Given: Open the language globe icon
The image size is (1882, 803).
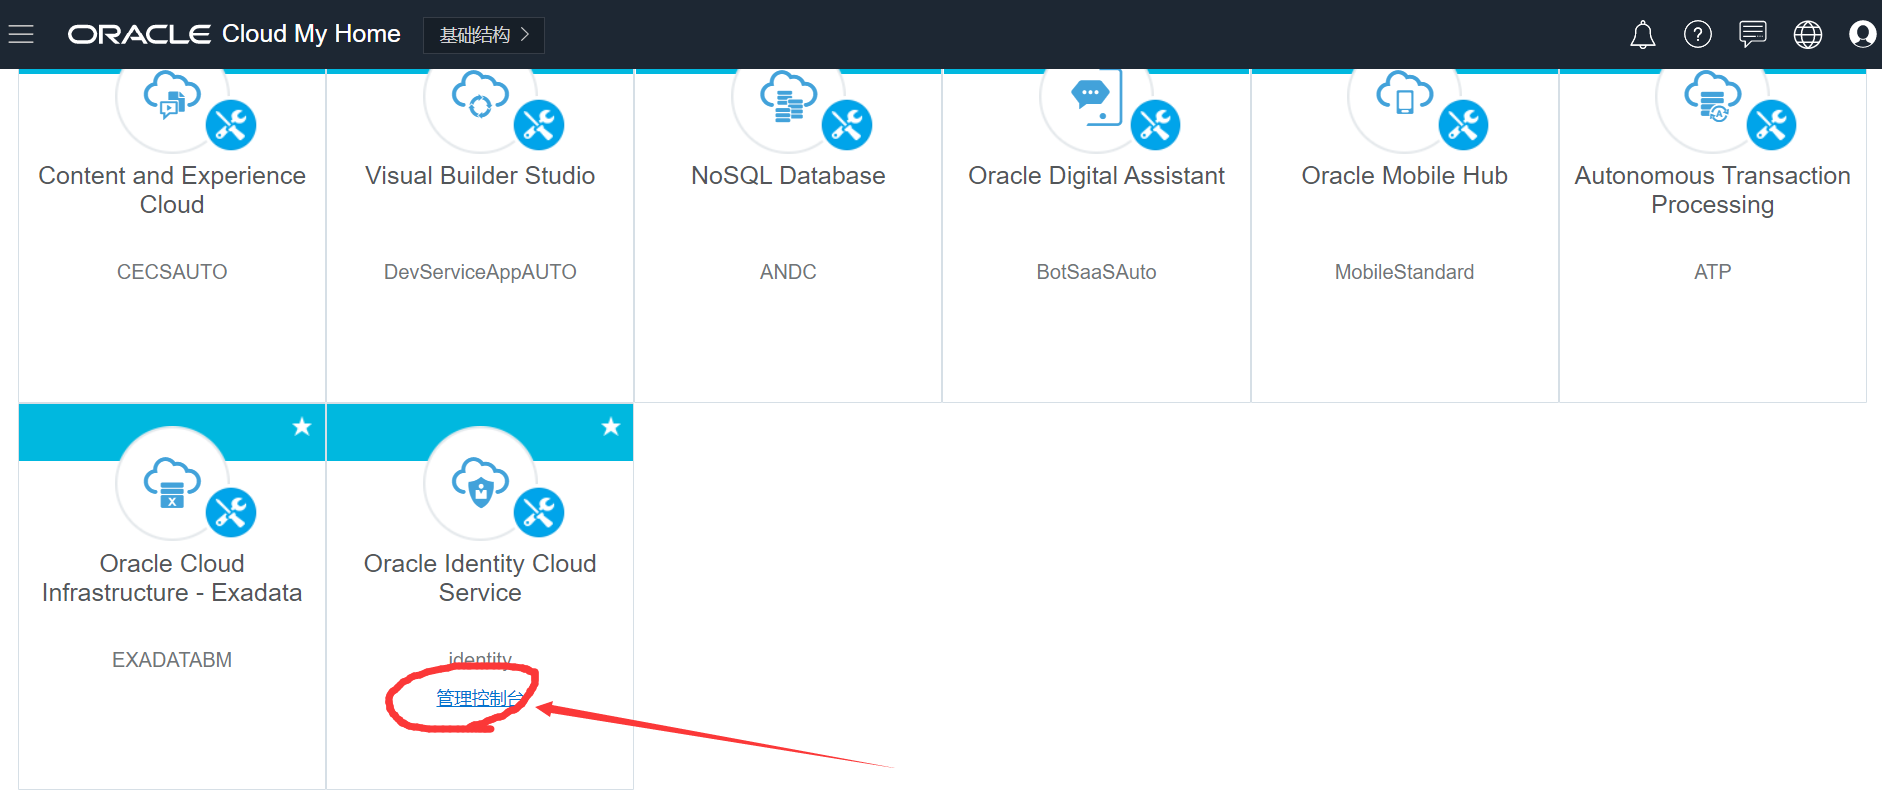Looking at the screenshot, I should tap(1807, 35).
